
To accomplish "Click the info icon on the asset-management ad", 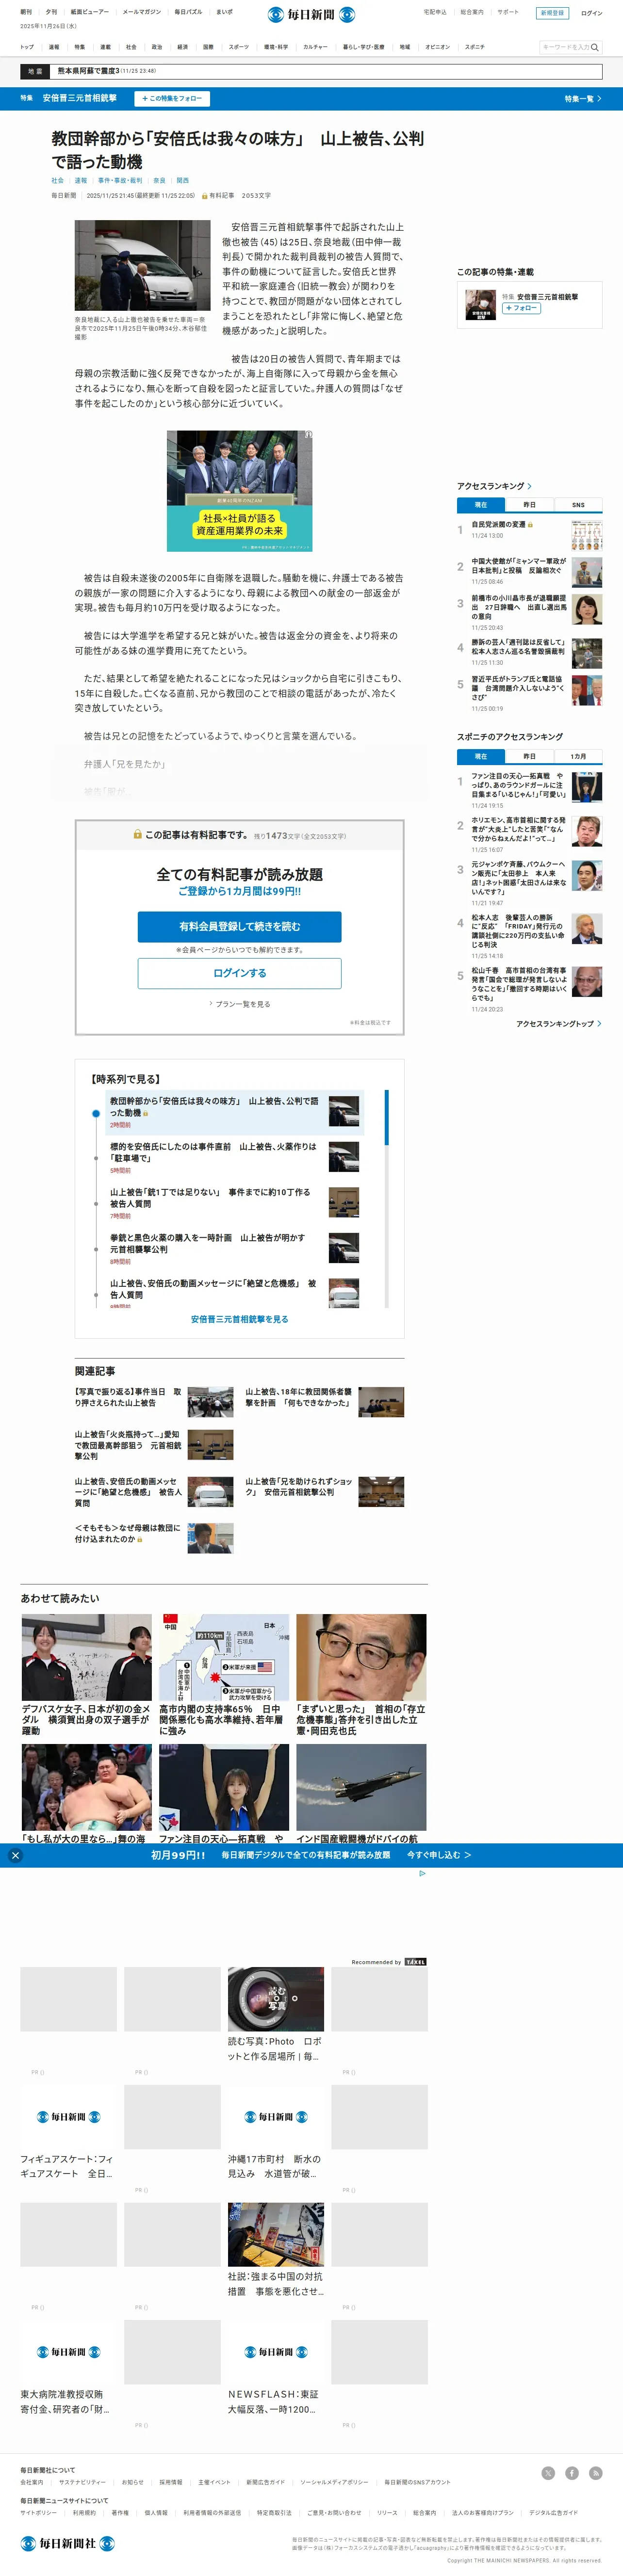I will point(308,435).
